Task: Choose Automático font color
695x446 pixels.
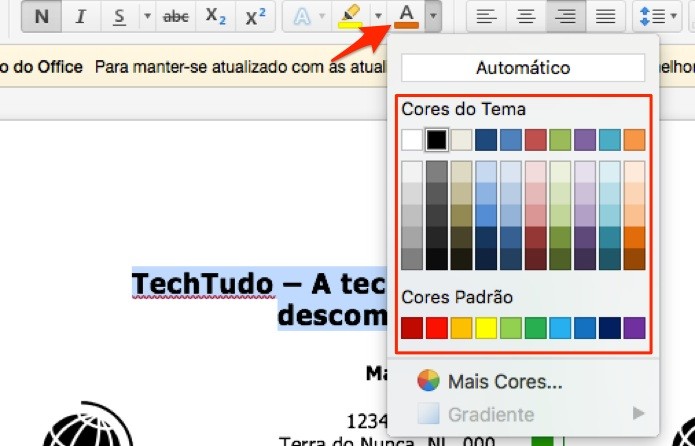Action: pos(523,68)
